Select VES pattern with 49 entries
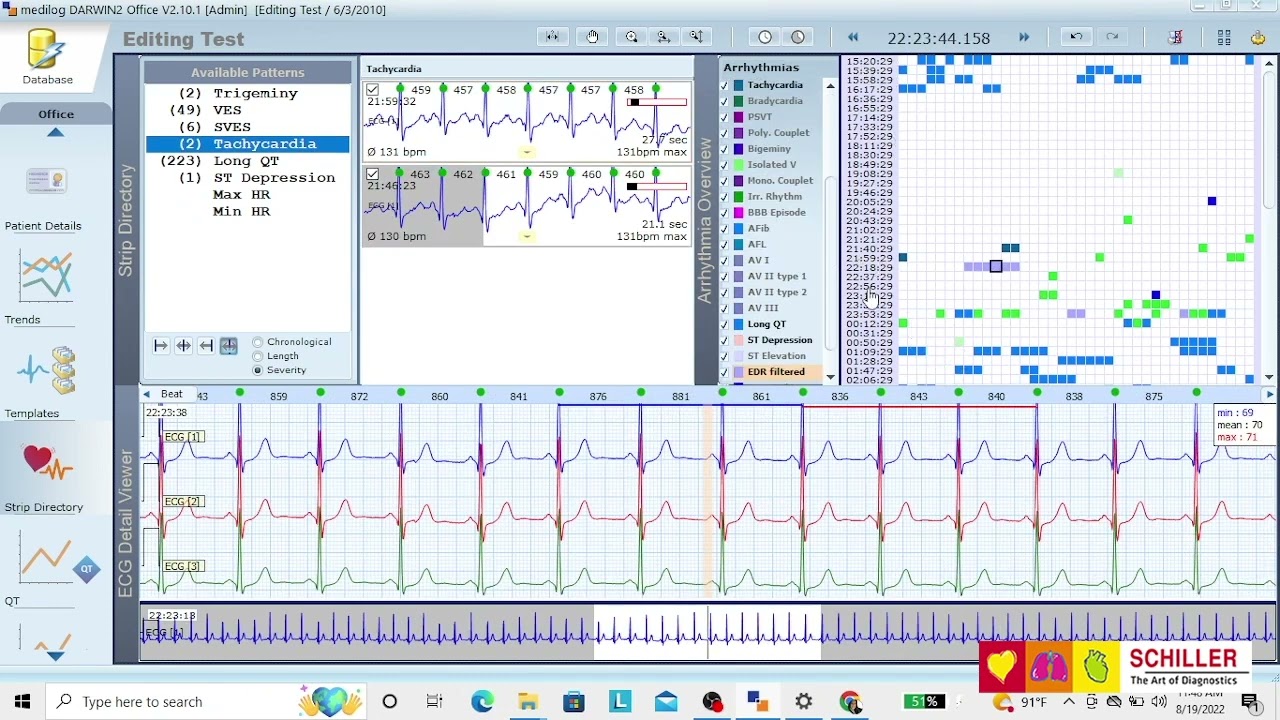 point(248,110)
